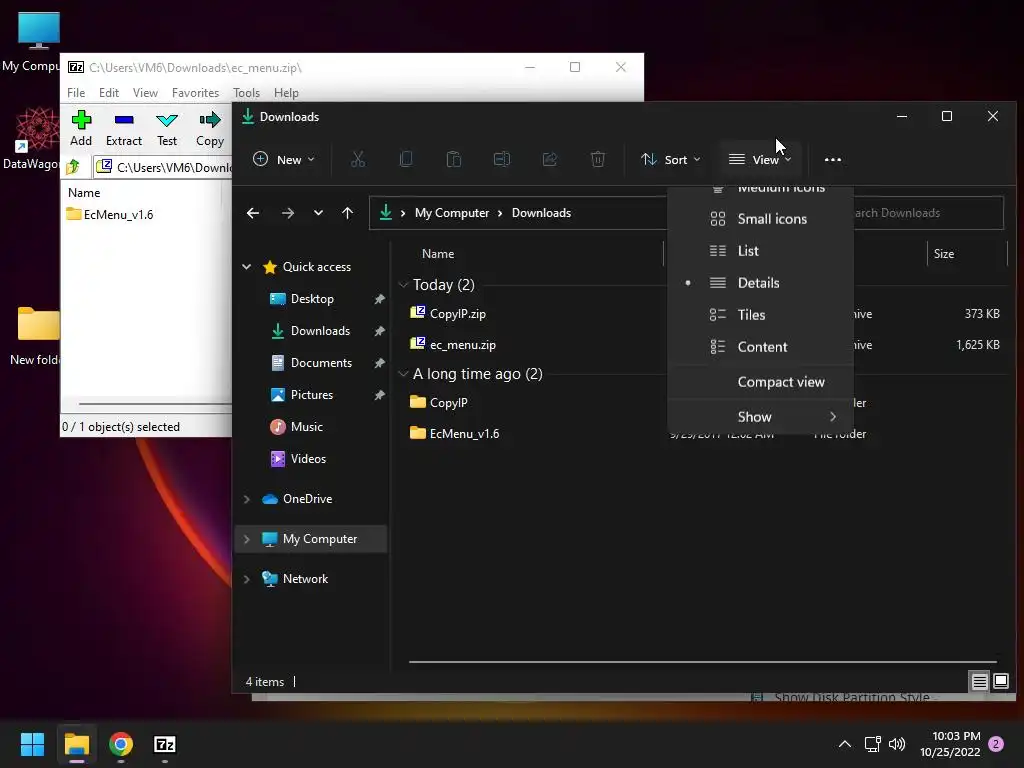
Task: Select the Details view option
Action: 760,283
